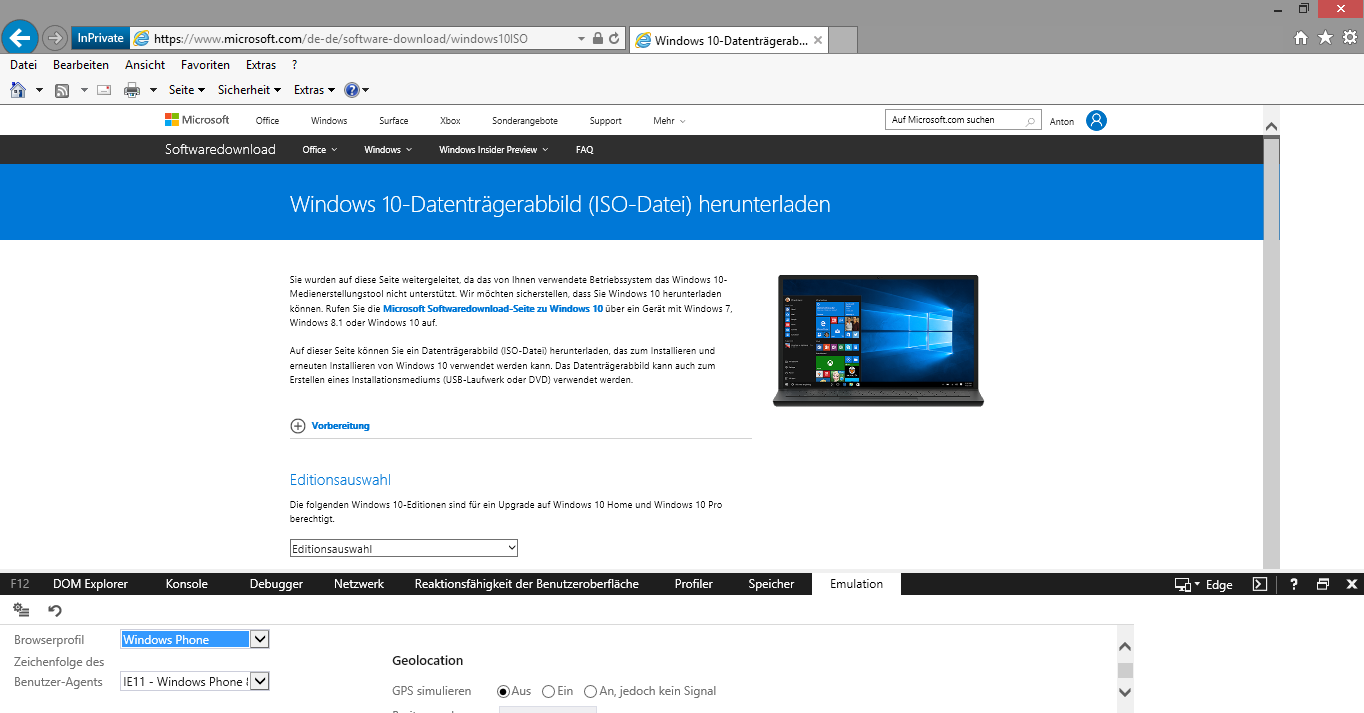Switch to the Netzwerk tab

359,584
